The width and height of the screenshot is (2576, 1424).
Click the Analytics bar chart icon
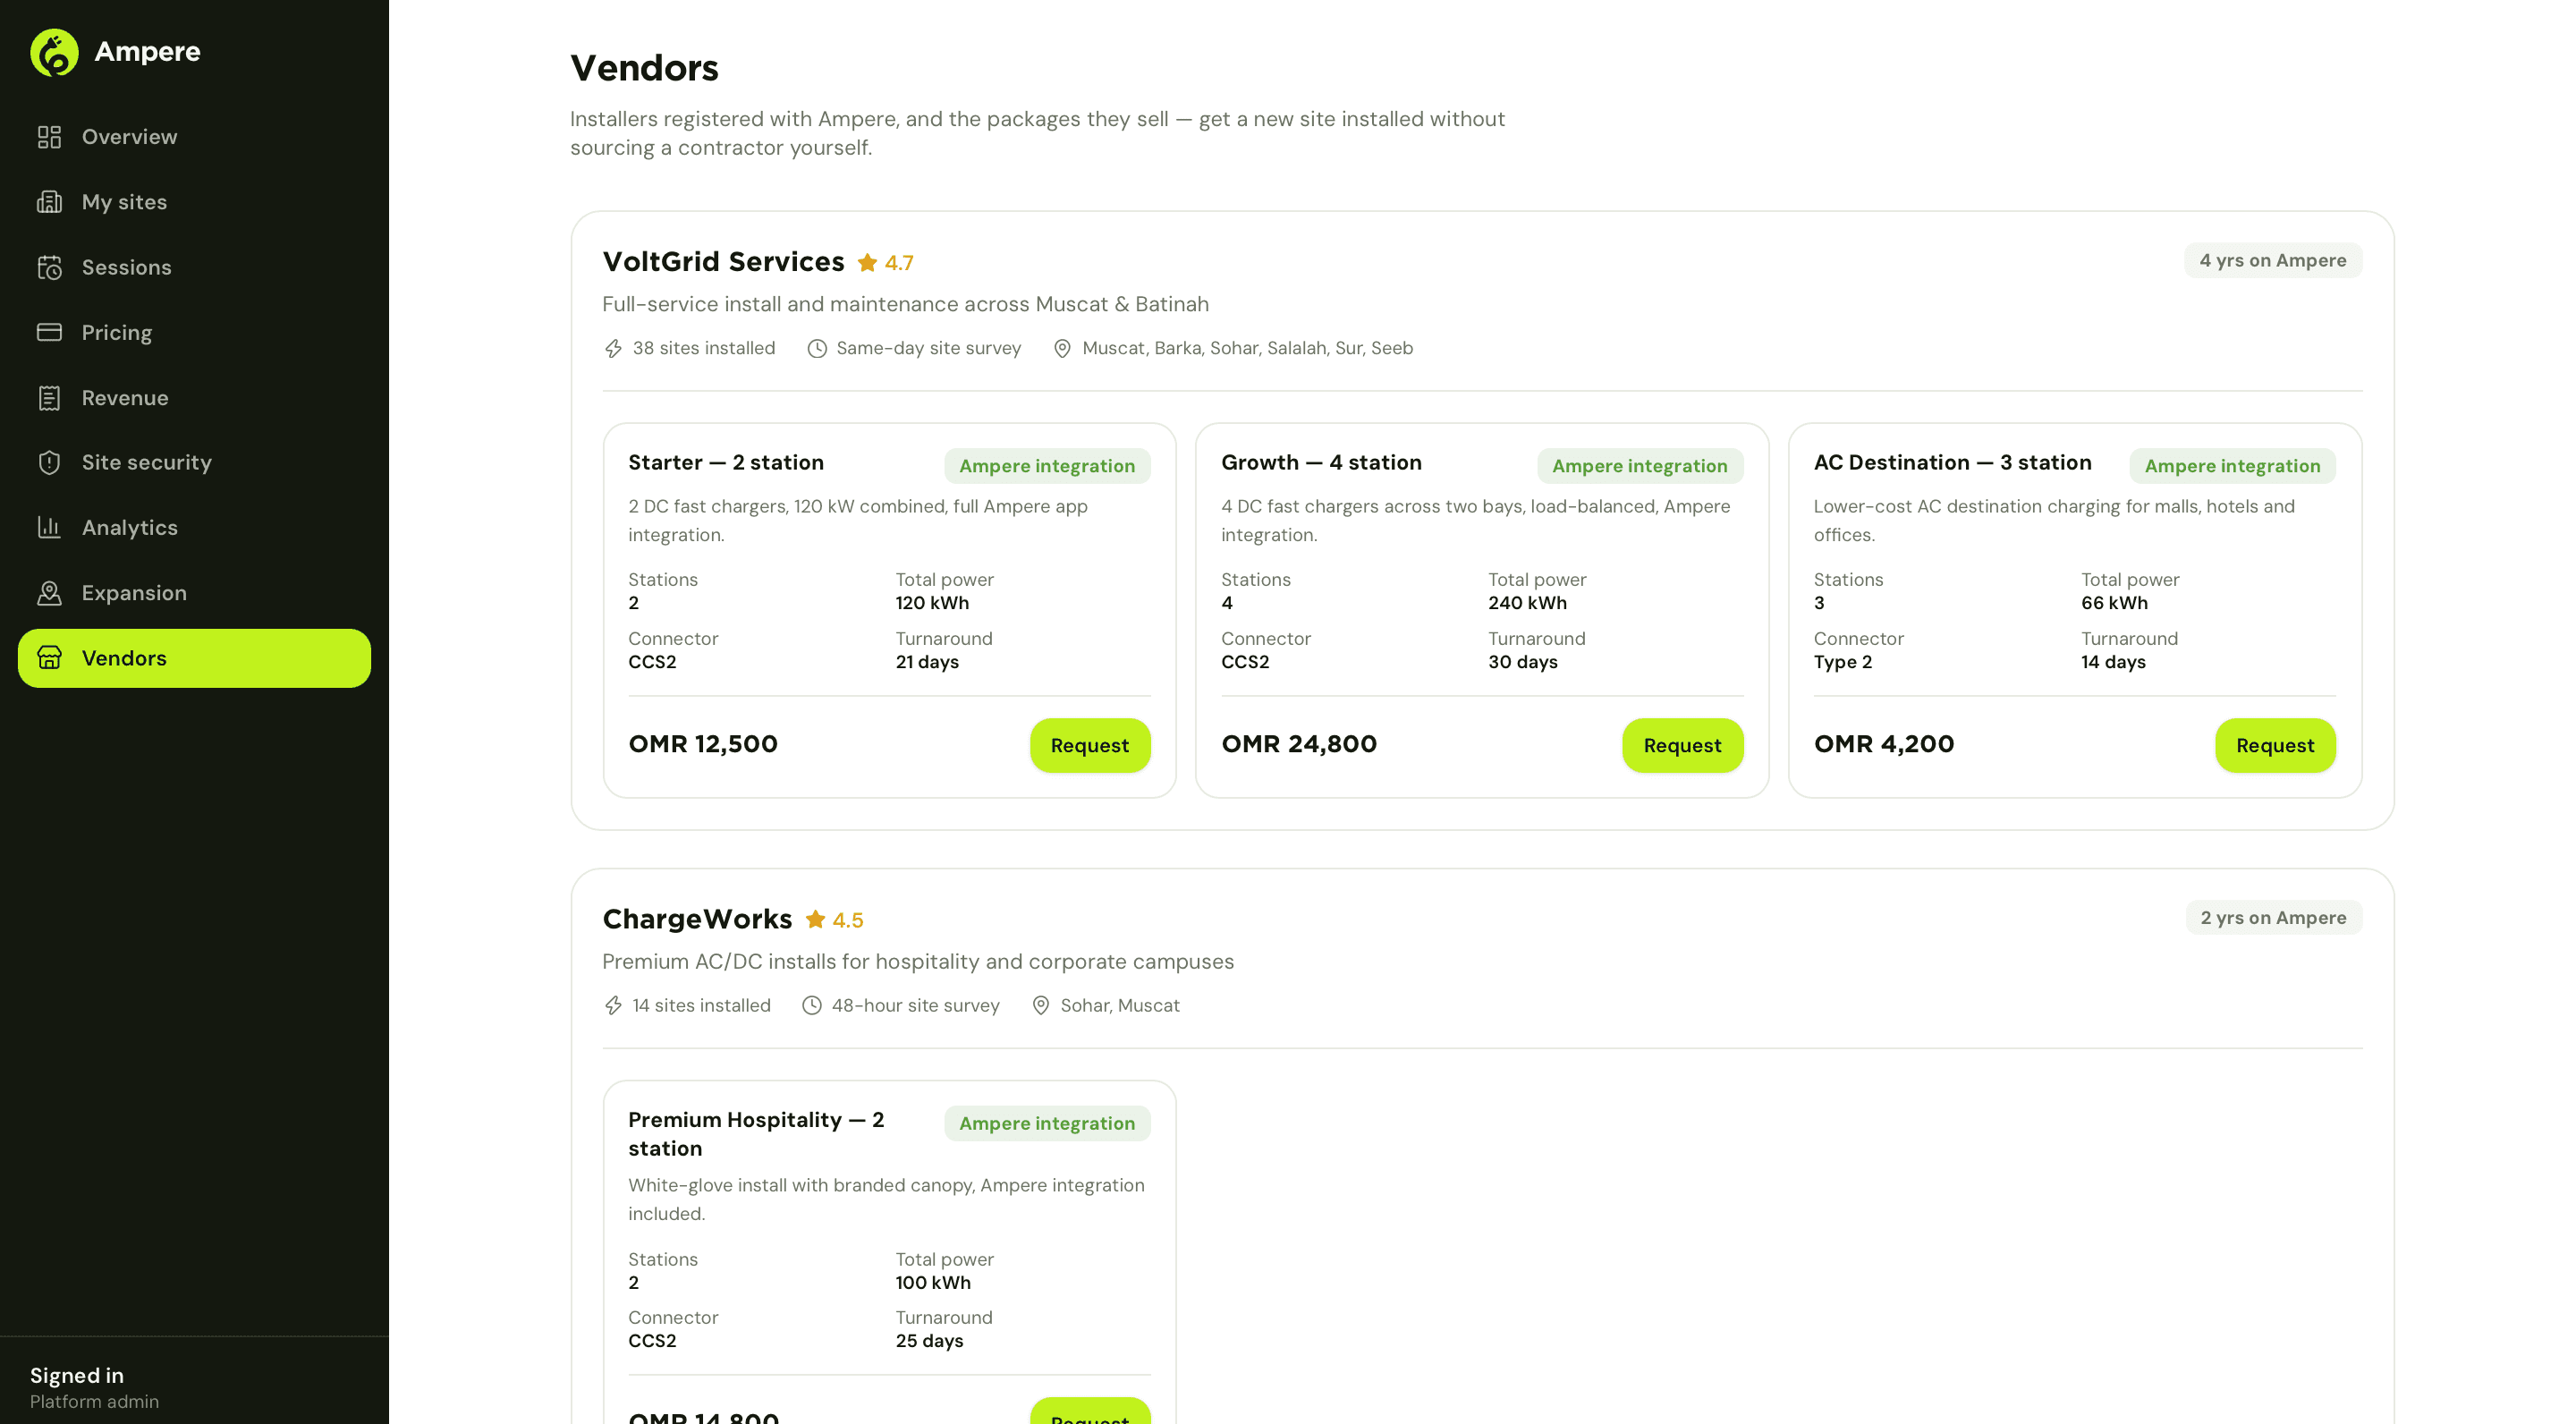tap(49, 528)
